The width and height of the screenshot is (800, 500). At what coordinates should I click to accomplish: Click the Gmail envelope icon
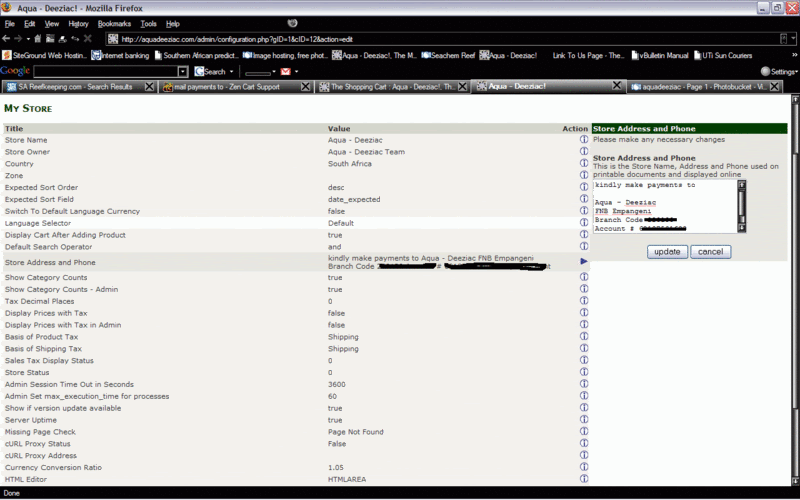click(x=286, y=71)
